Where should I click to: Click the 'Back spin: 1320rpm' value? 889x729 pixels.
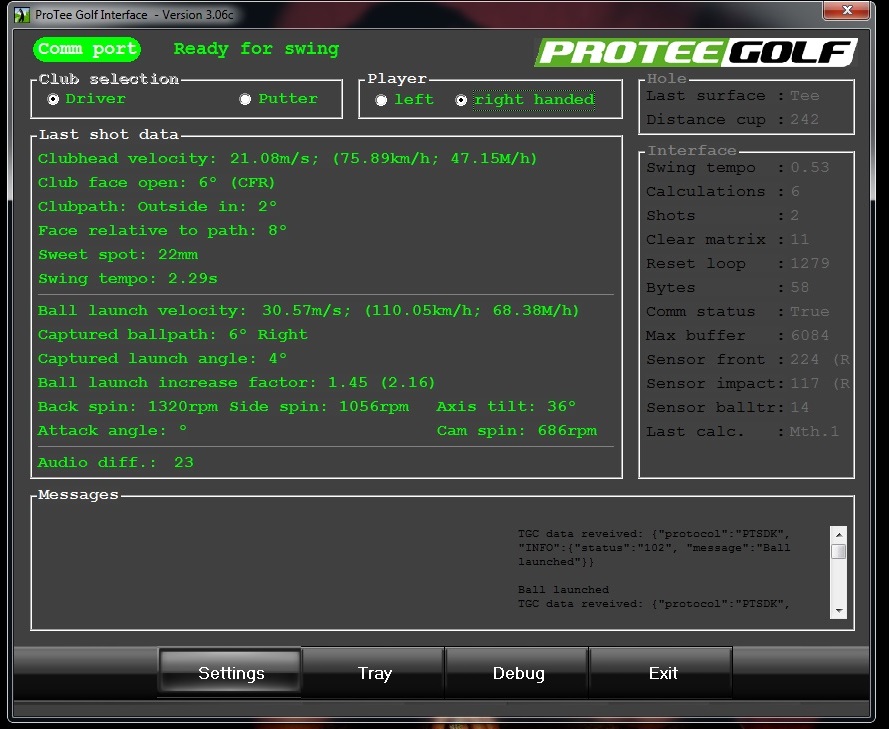128,406
